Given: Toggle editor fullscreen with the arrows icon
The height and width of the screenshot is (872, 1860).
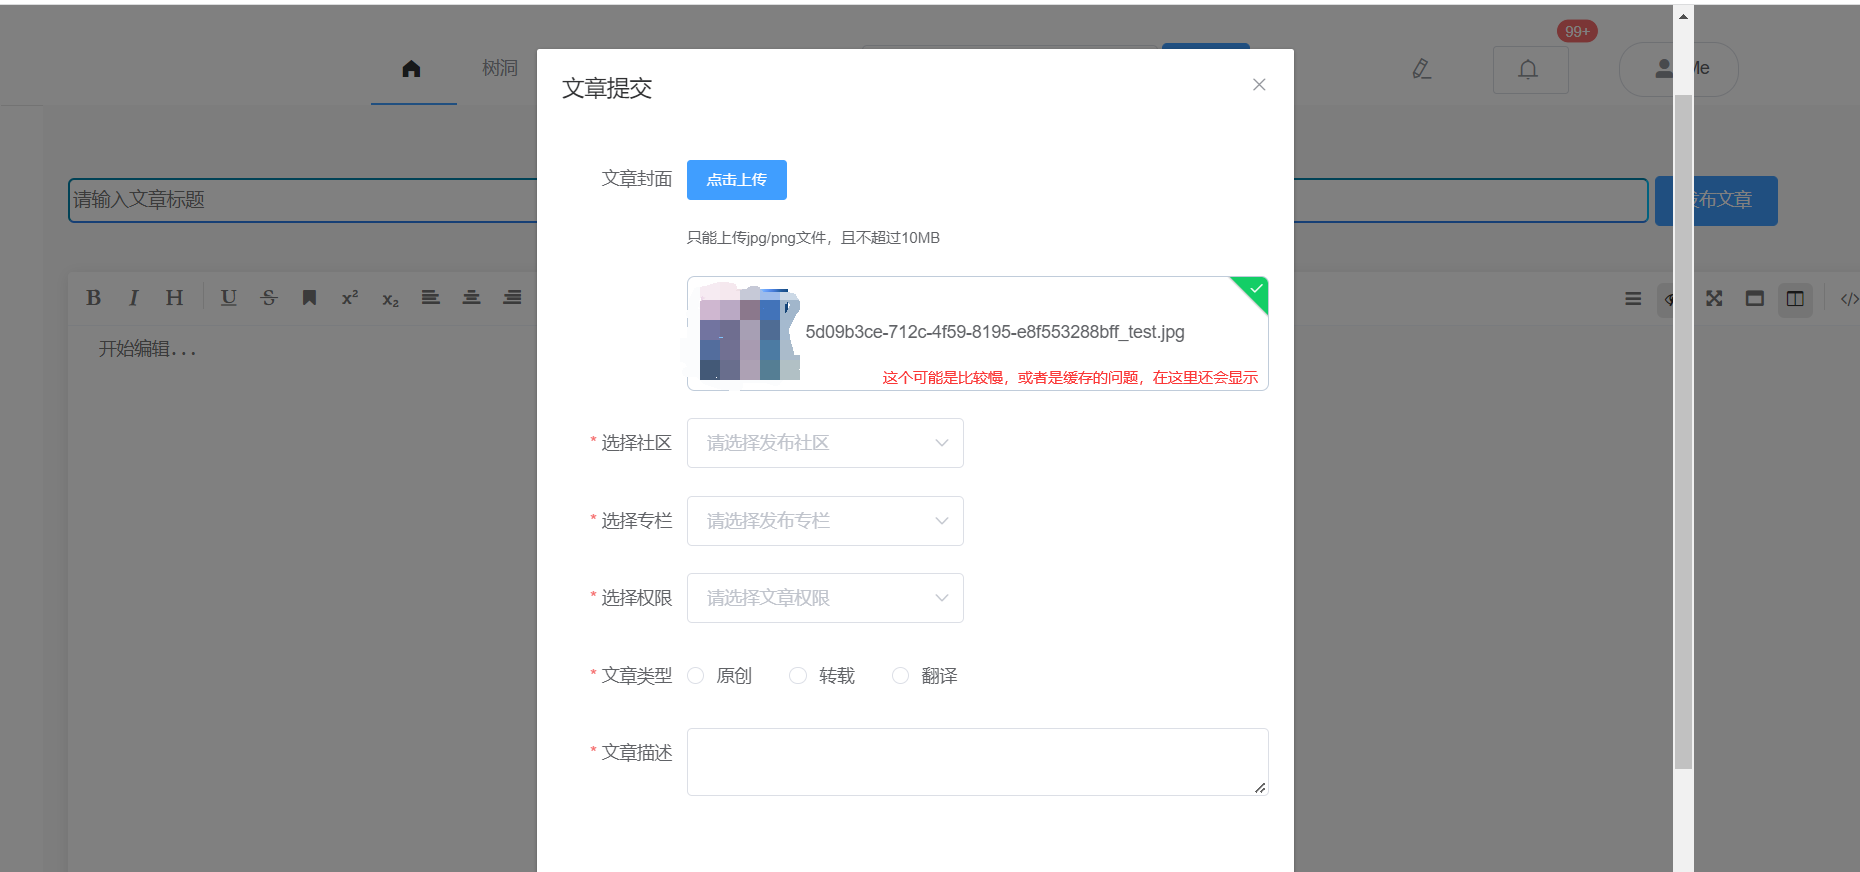Looking at the screenshot, I should (1714, 299).
